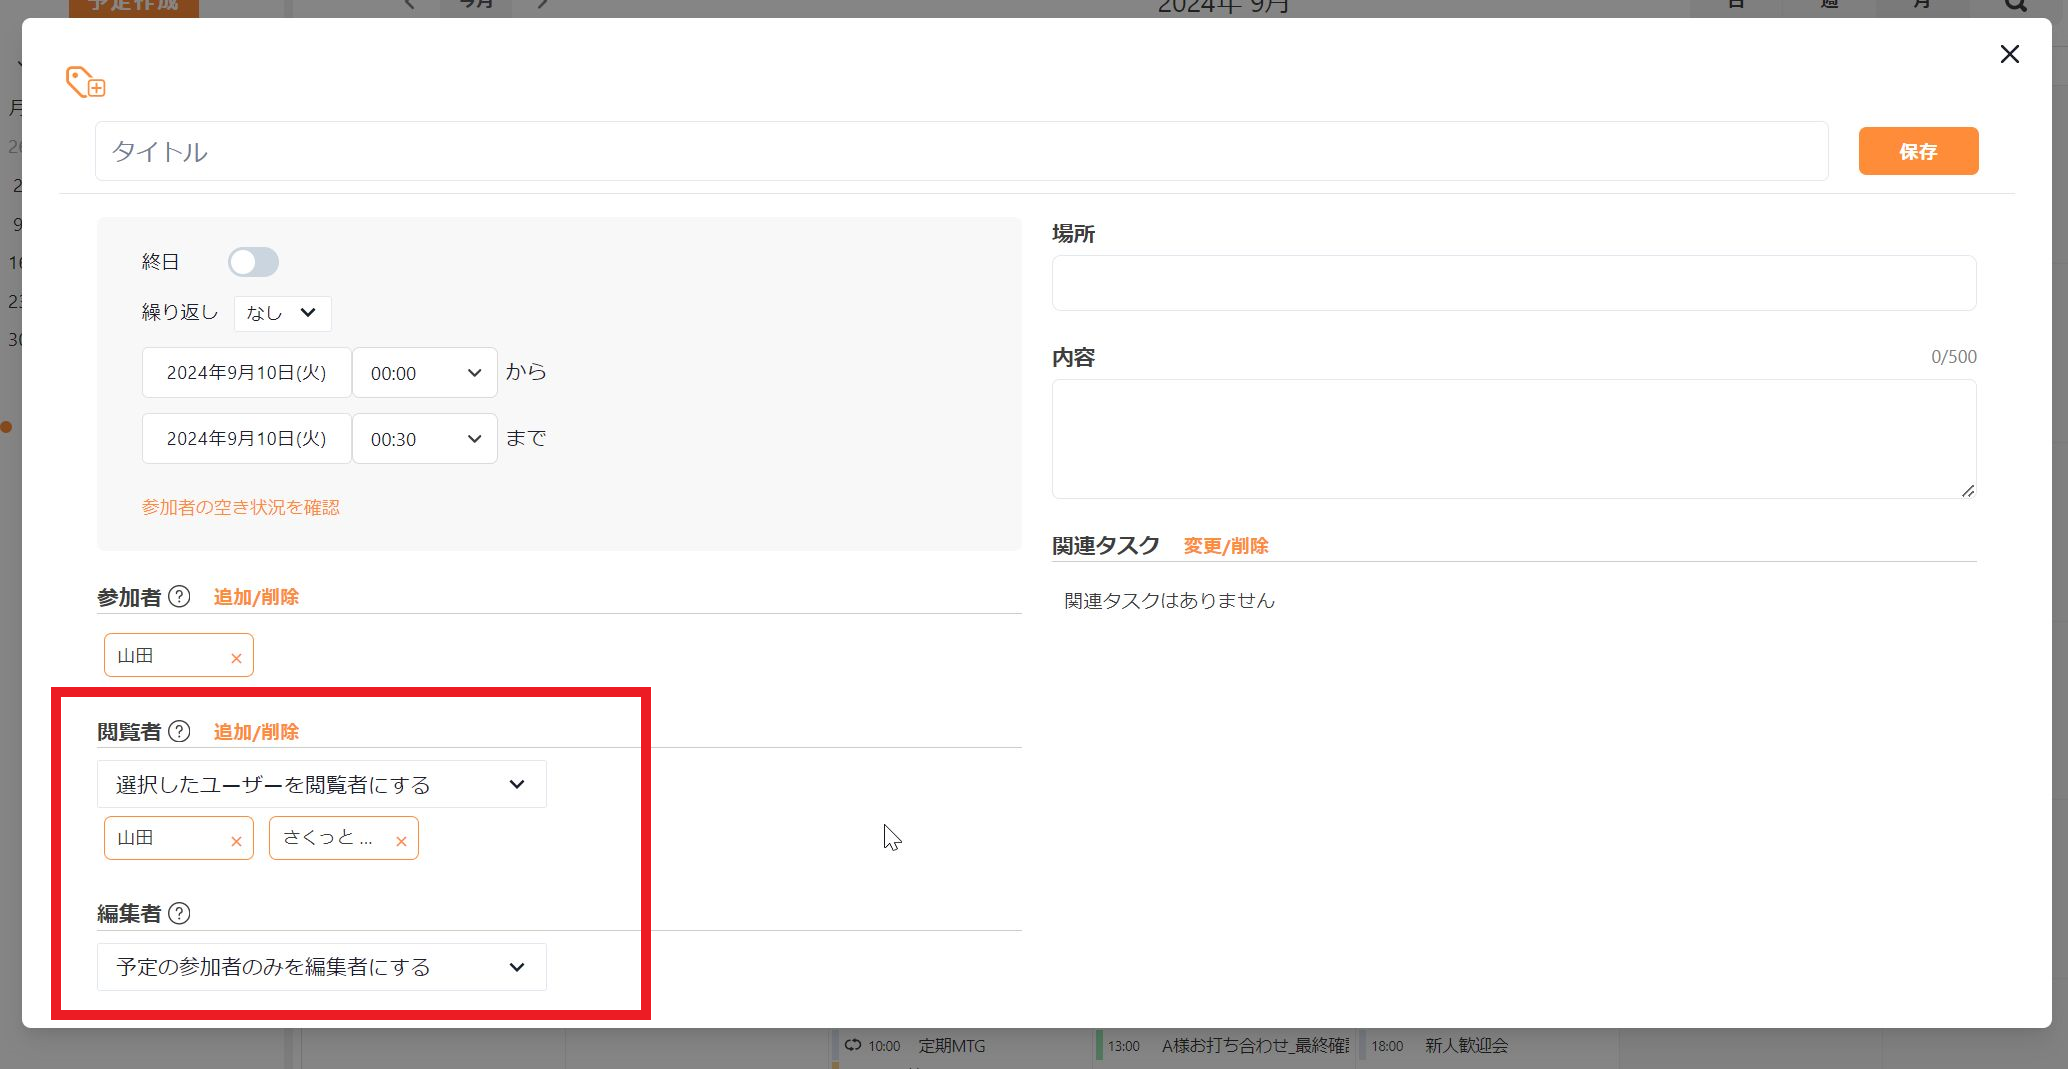Viewport: 2068px width, 1069px height.
Task: Click the 保存 save button
Action: (1917, 151)
